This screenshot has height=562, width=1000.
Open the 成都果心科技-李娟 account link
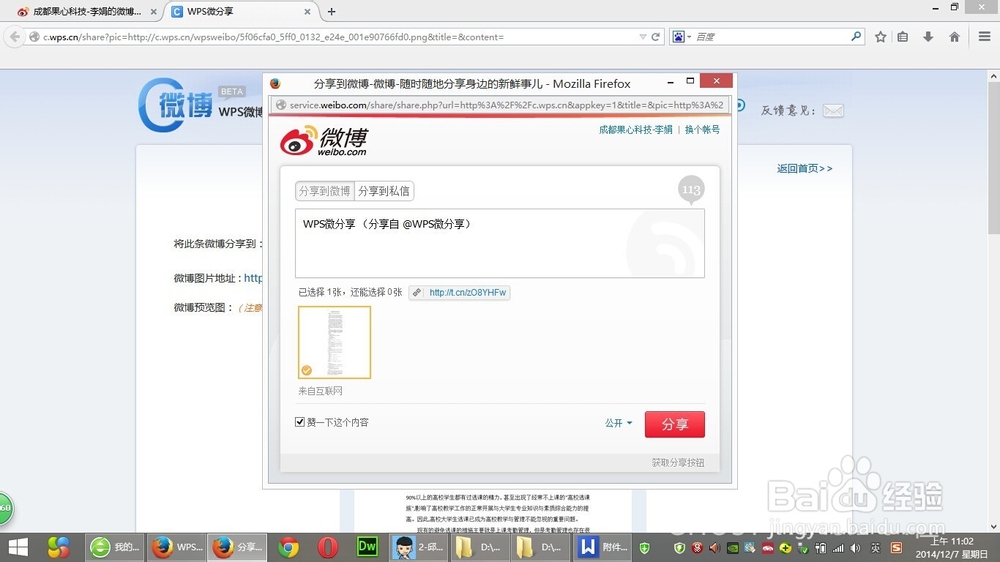click(635, 129)
